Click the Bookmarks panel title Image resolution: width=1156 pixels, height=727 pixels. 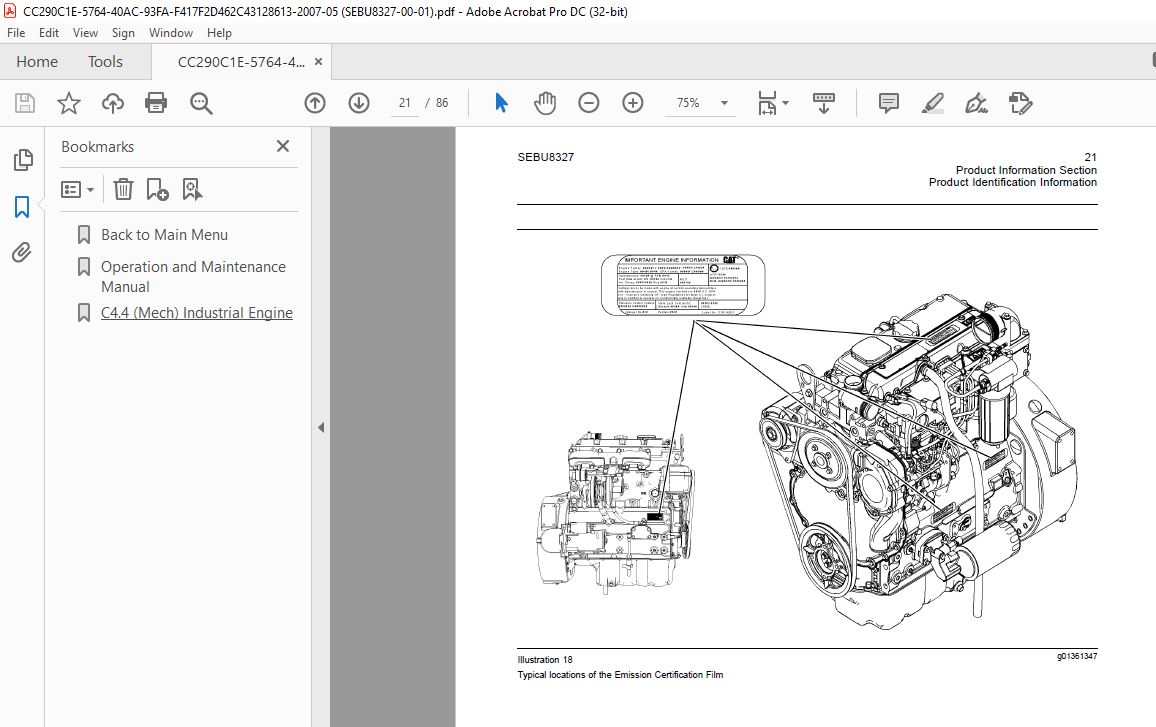tap(97, 147)
